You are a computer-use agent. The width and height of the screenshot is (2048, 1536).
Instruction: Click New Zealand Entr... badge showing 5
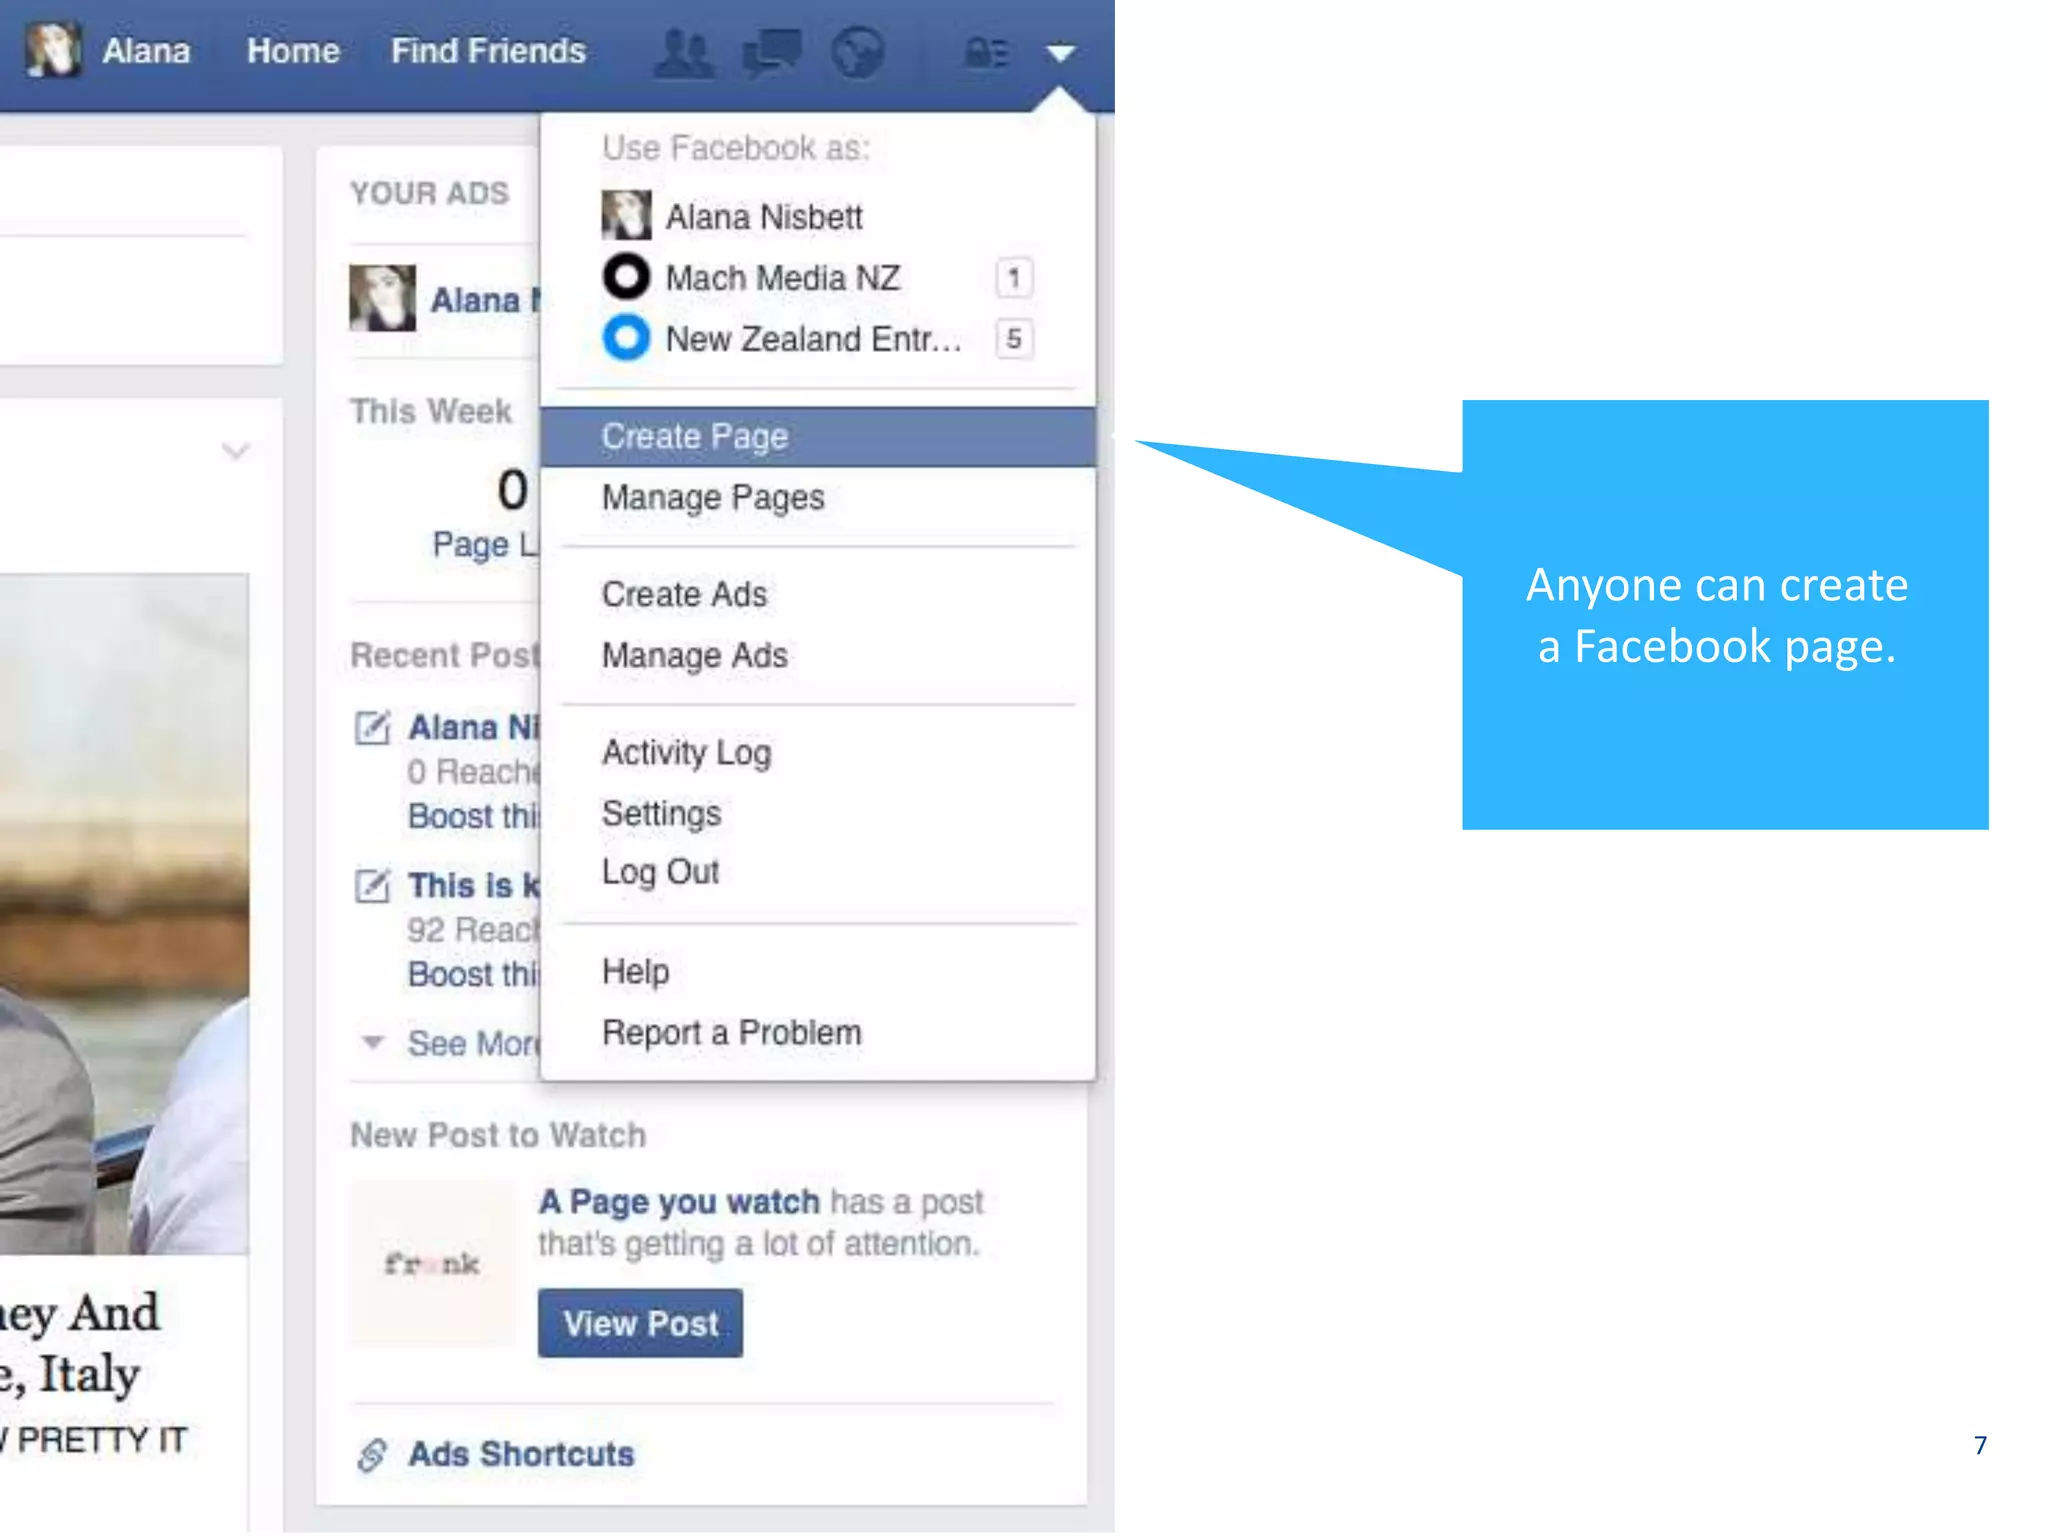(x=1014, y=338)
